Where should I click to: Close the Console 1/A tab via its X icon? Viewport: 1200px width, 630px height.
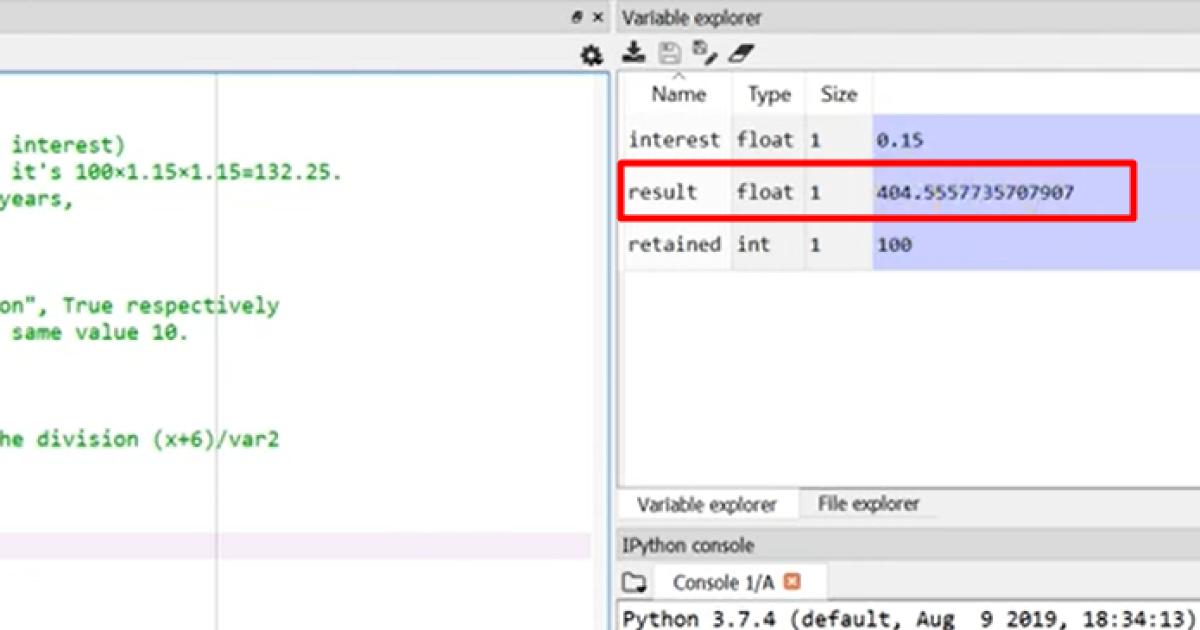(793, 581)
